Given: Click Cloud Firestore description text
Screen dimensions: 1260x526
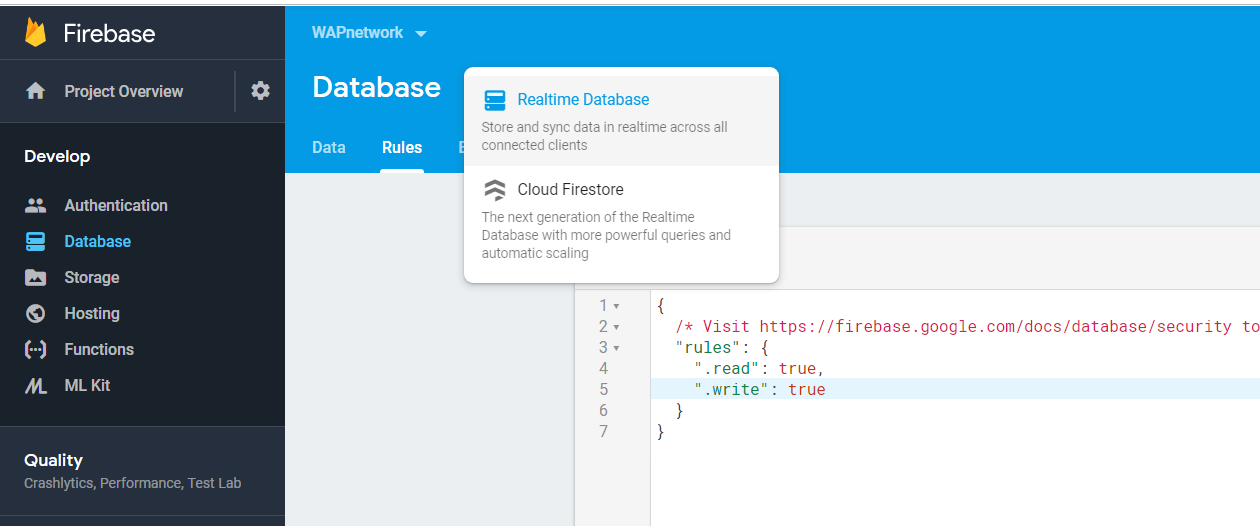Looking at the screenshot, I should point(606,235).
